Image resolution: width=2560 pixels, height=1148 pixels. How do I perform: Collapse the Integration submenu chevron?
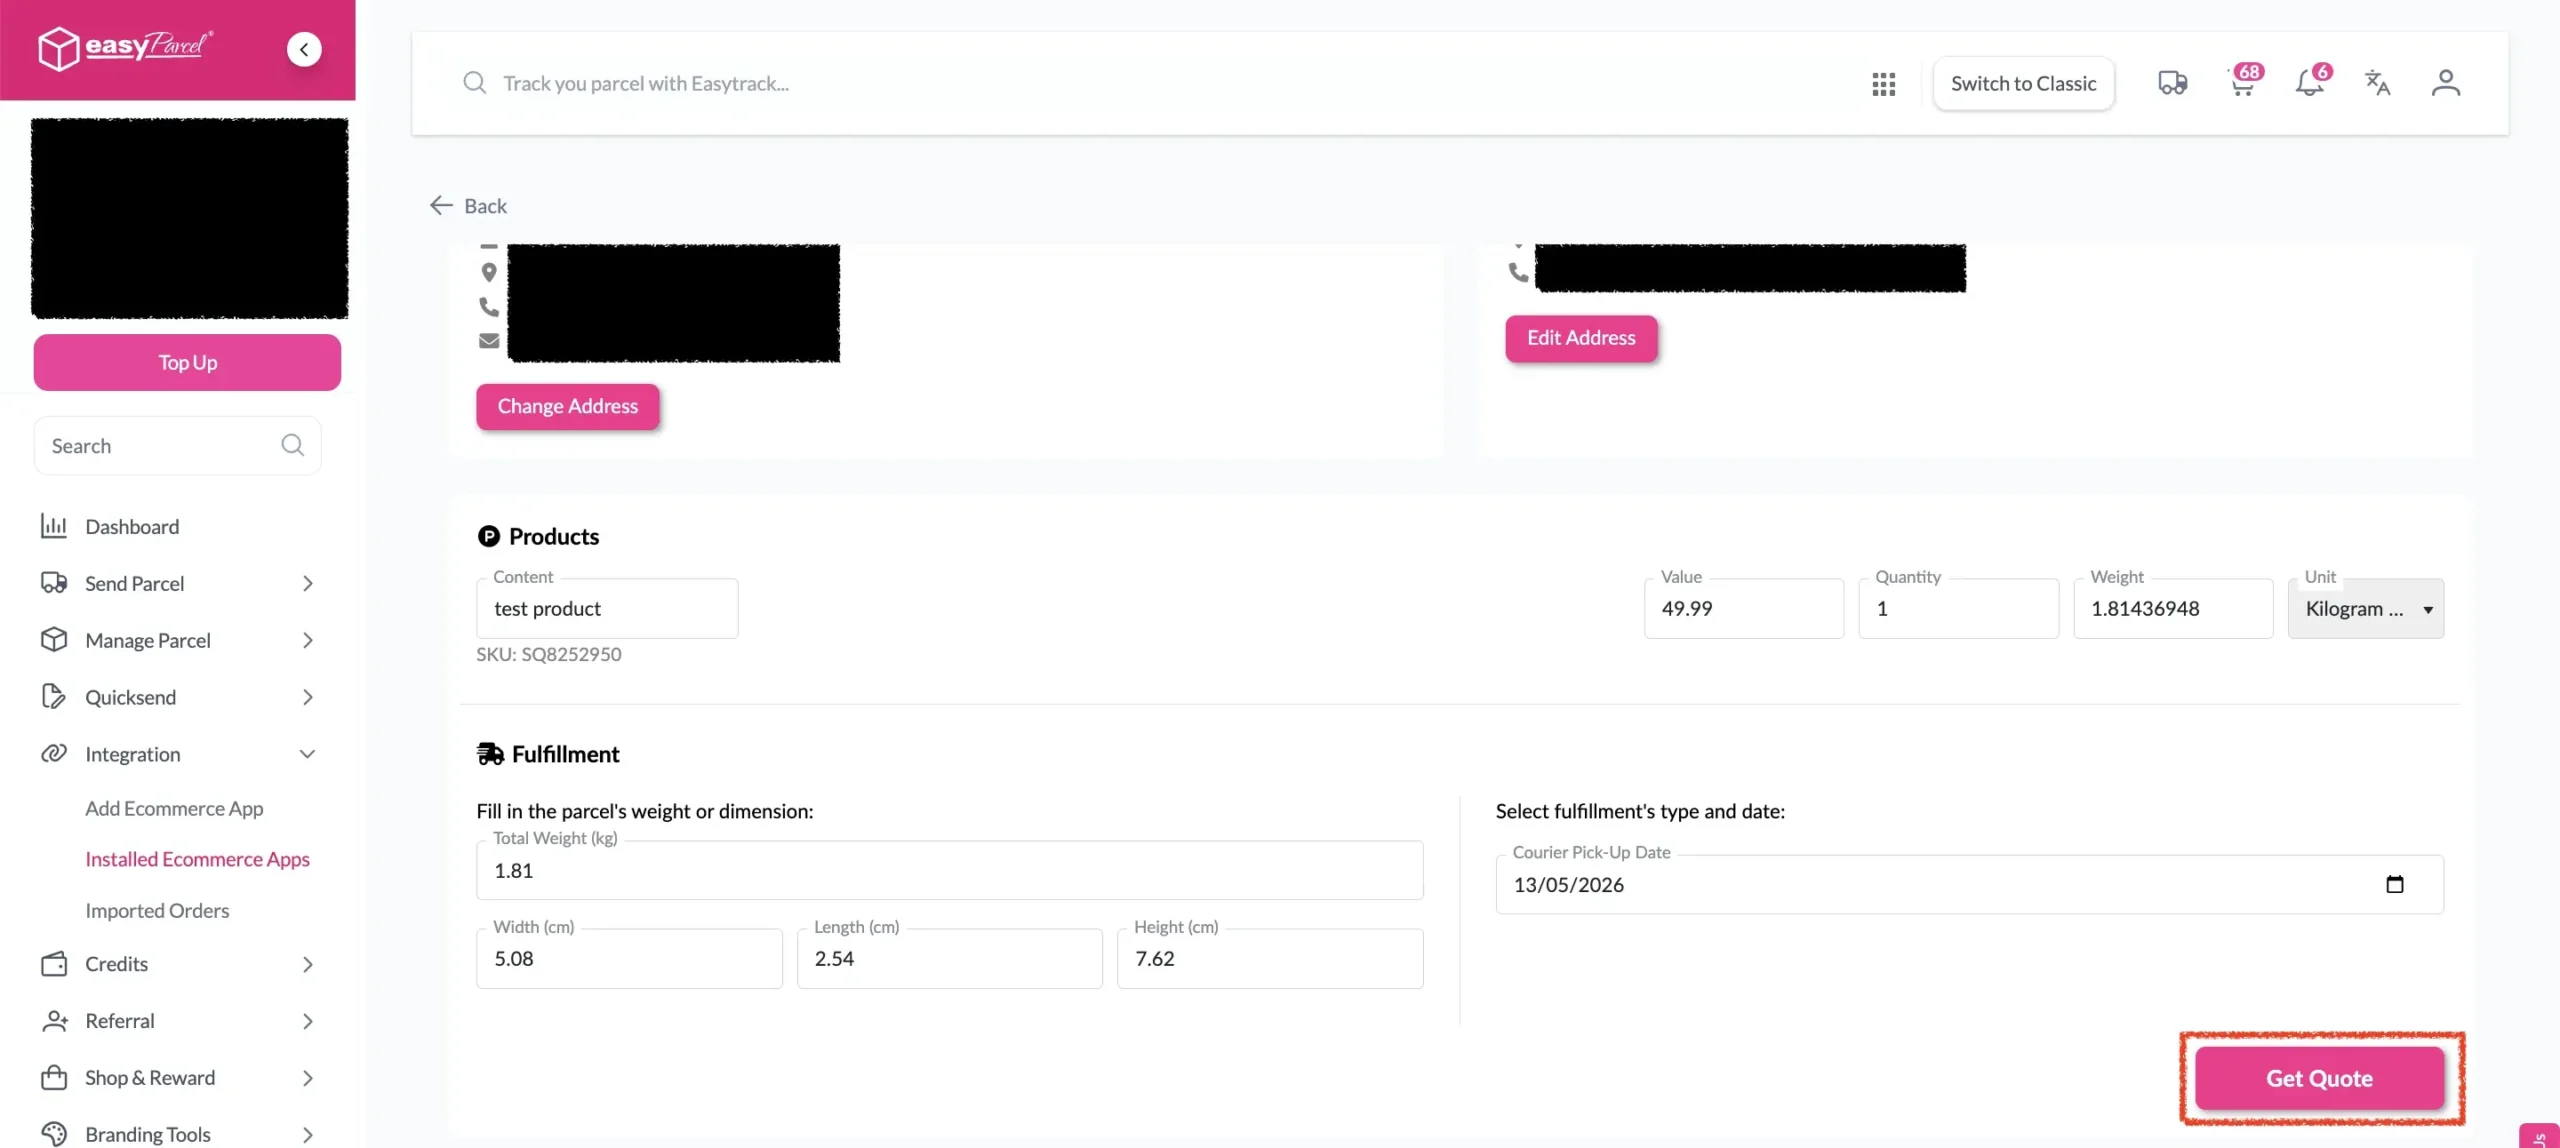(308, 754)
